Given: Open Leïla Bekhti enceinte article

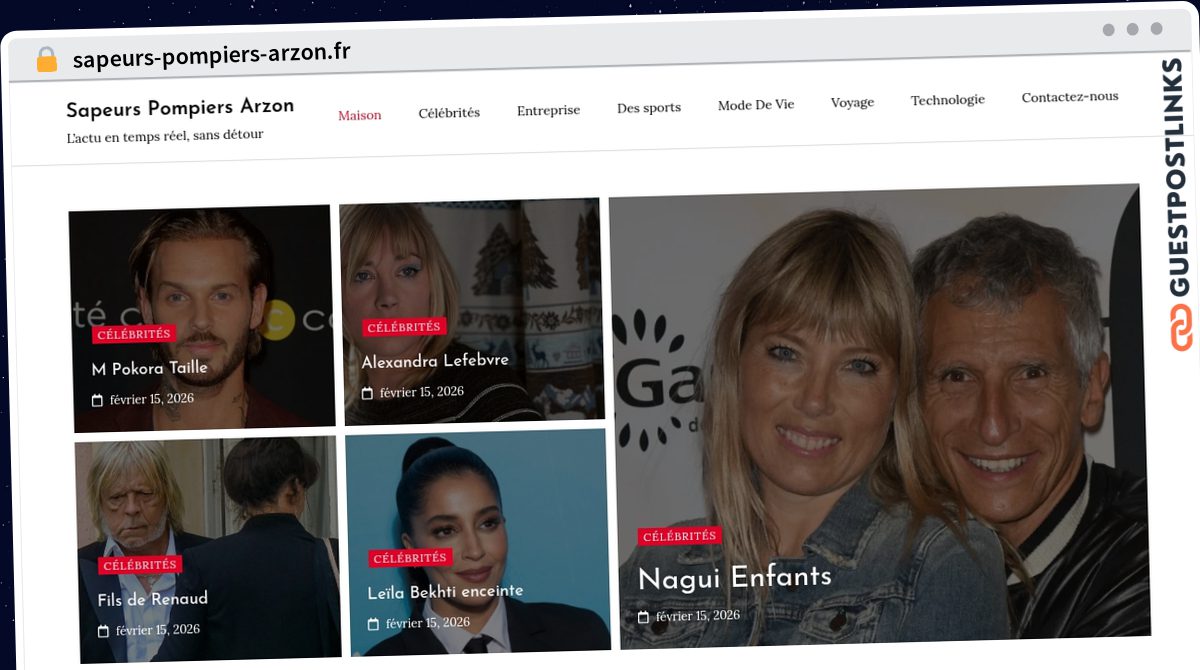Looking at the screenshot, I should point(445,591).
